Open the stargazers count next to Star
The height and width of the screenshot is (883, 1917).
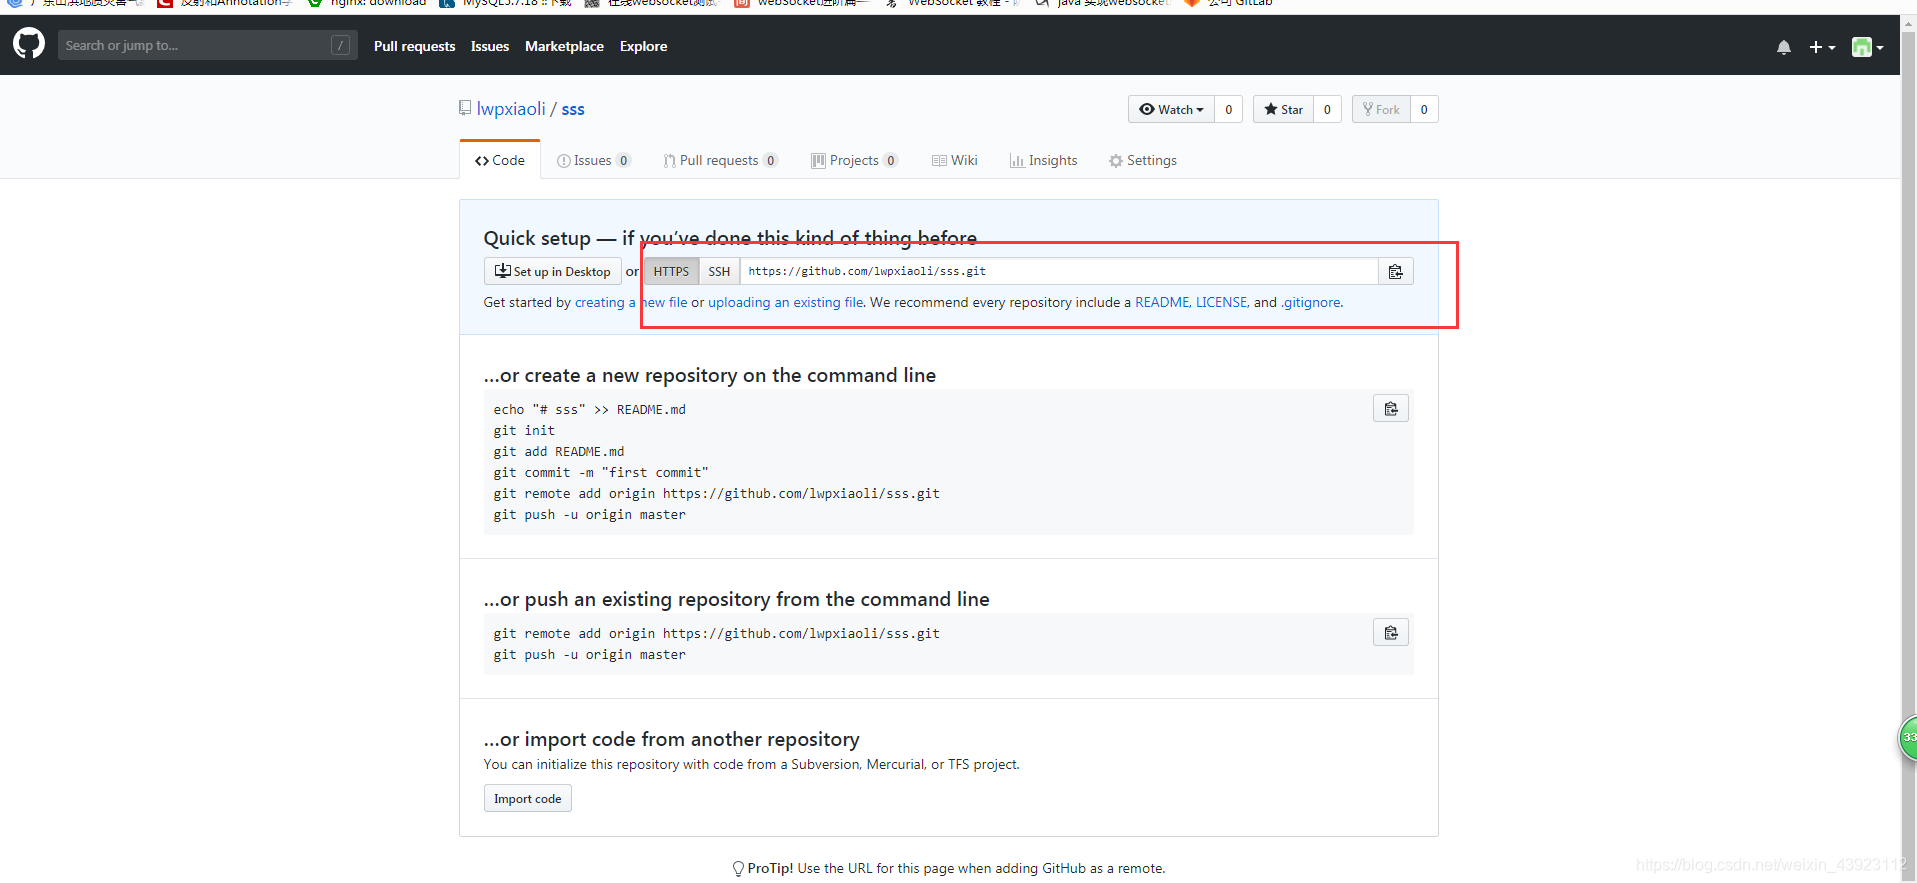coord(1327,109)
